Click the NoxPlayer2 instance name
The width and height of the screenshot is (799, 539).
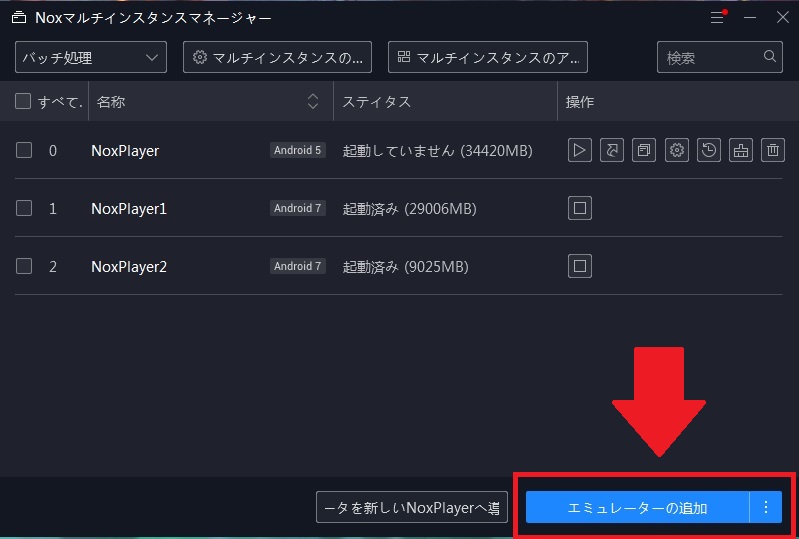click(129, 266)
